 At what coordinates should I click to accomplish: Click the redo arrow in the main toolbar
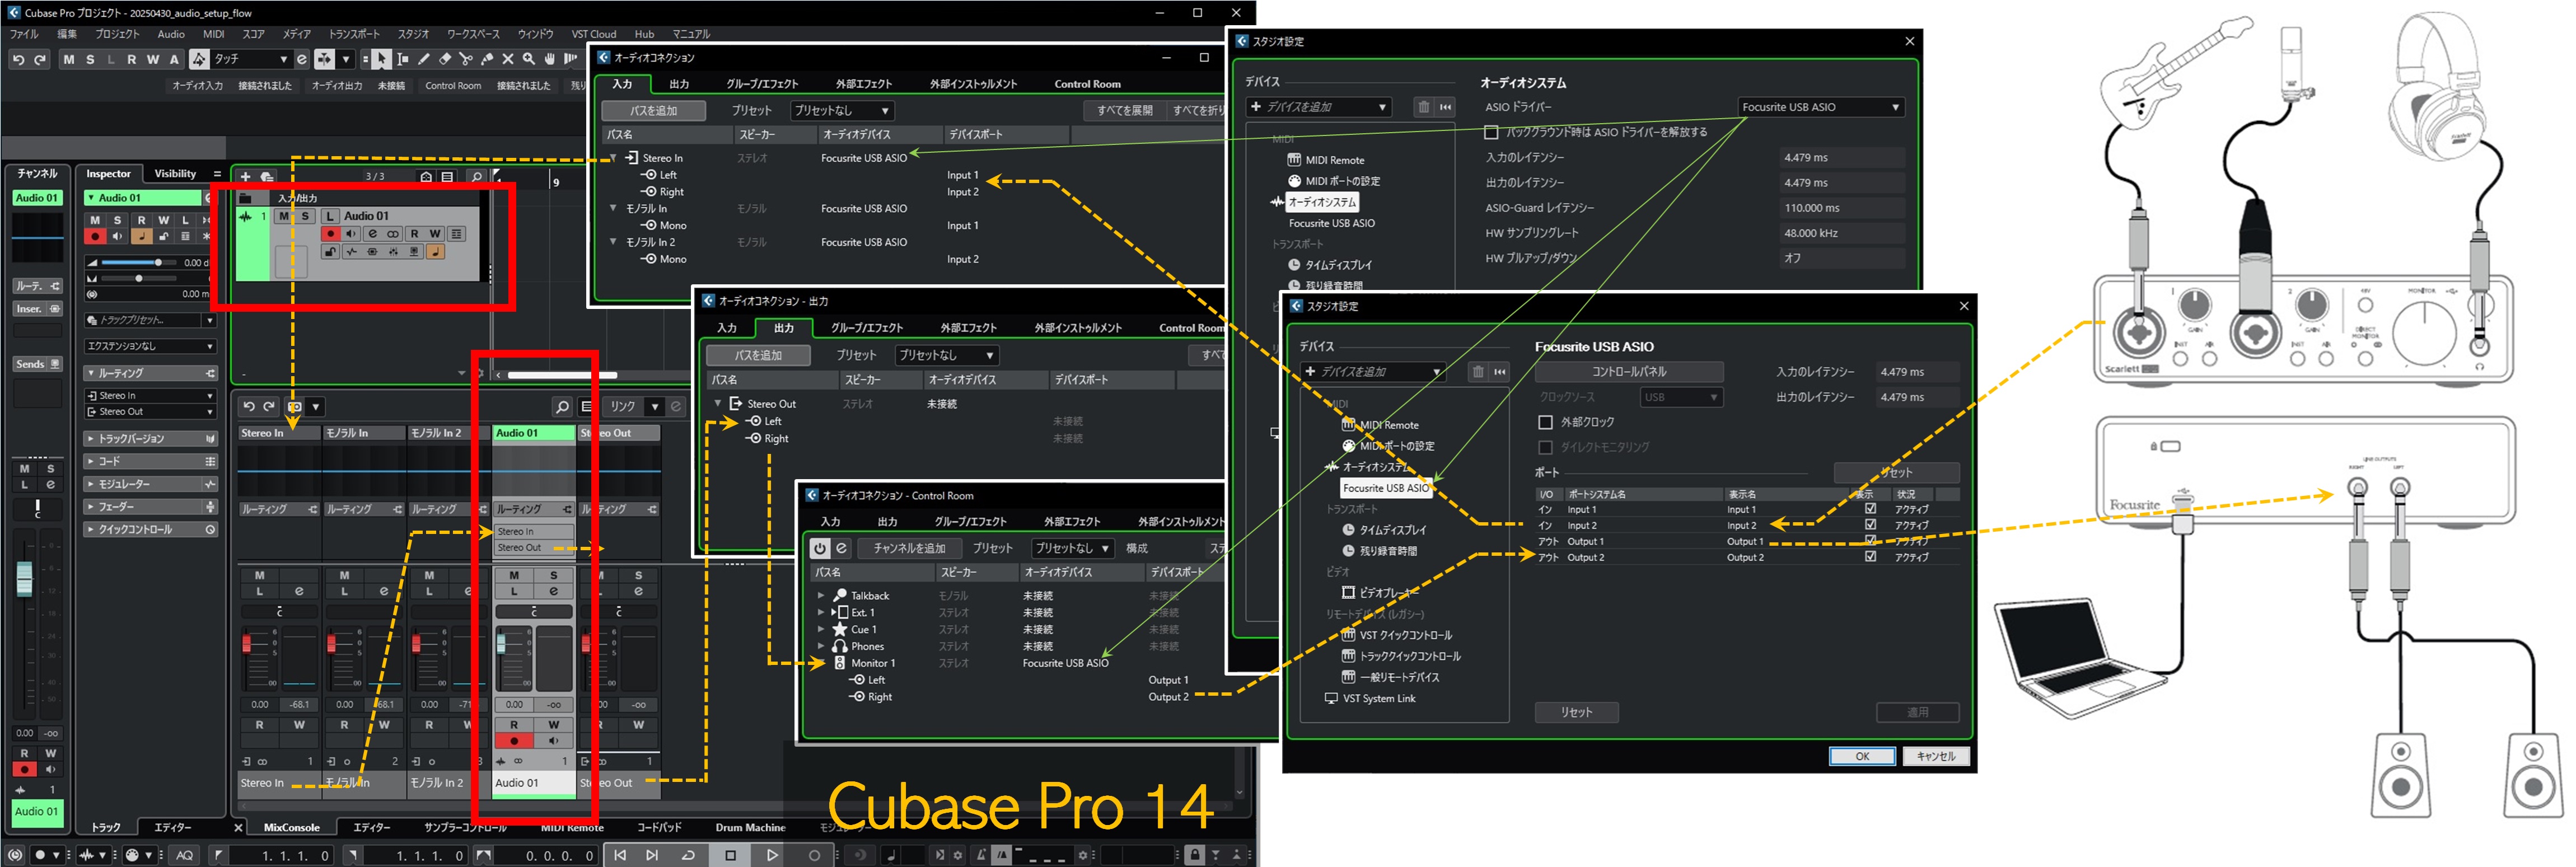(40, 60)
